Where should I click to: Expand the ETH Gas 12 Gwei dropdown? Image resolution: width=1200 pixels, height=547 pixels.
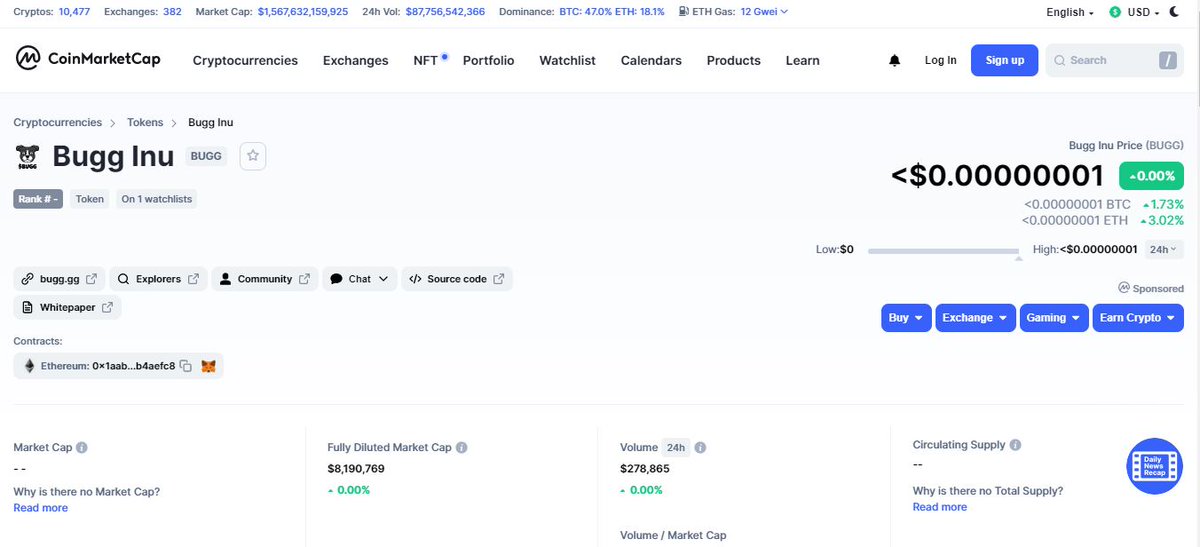pos(764,12)
